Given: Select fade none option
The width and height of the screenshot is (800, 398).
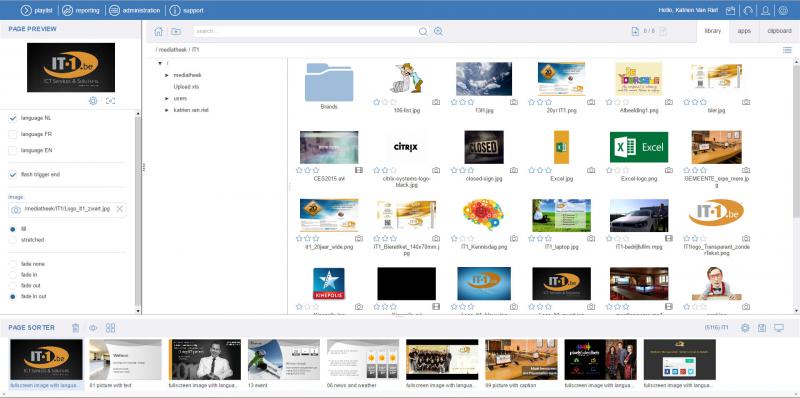Looking at the screenshot, I should click(13, 264).
